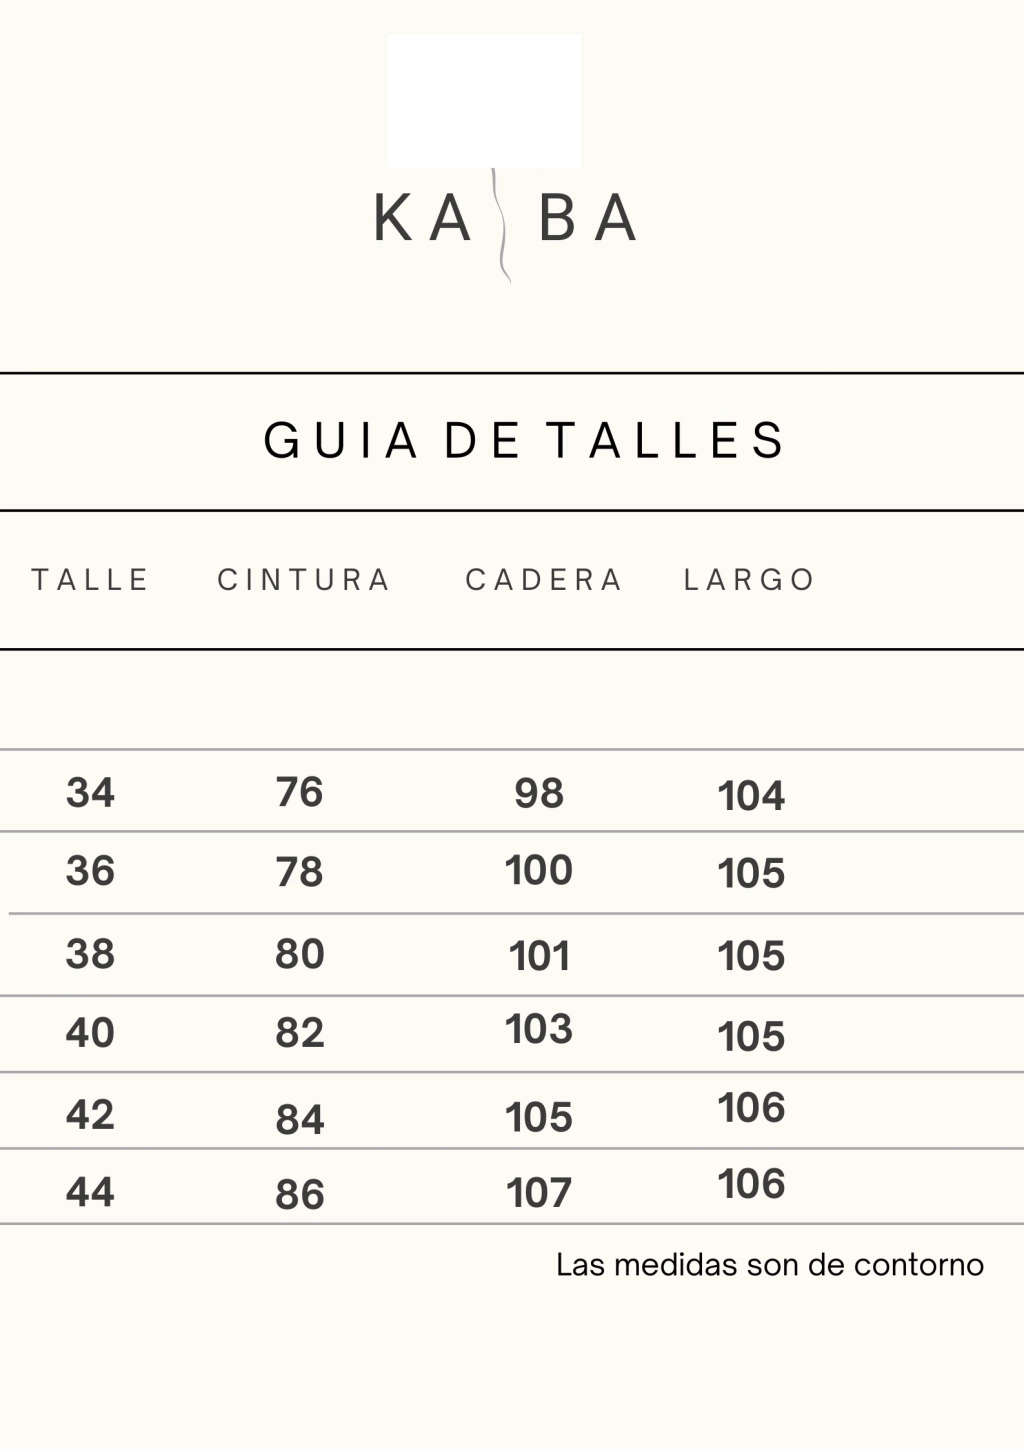Click the waist value 76
Image resolution: width=1024 pixels, height=1449 pixels.
point(300,793)
